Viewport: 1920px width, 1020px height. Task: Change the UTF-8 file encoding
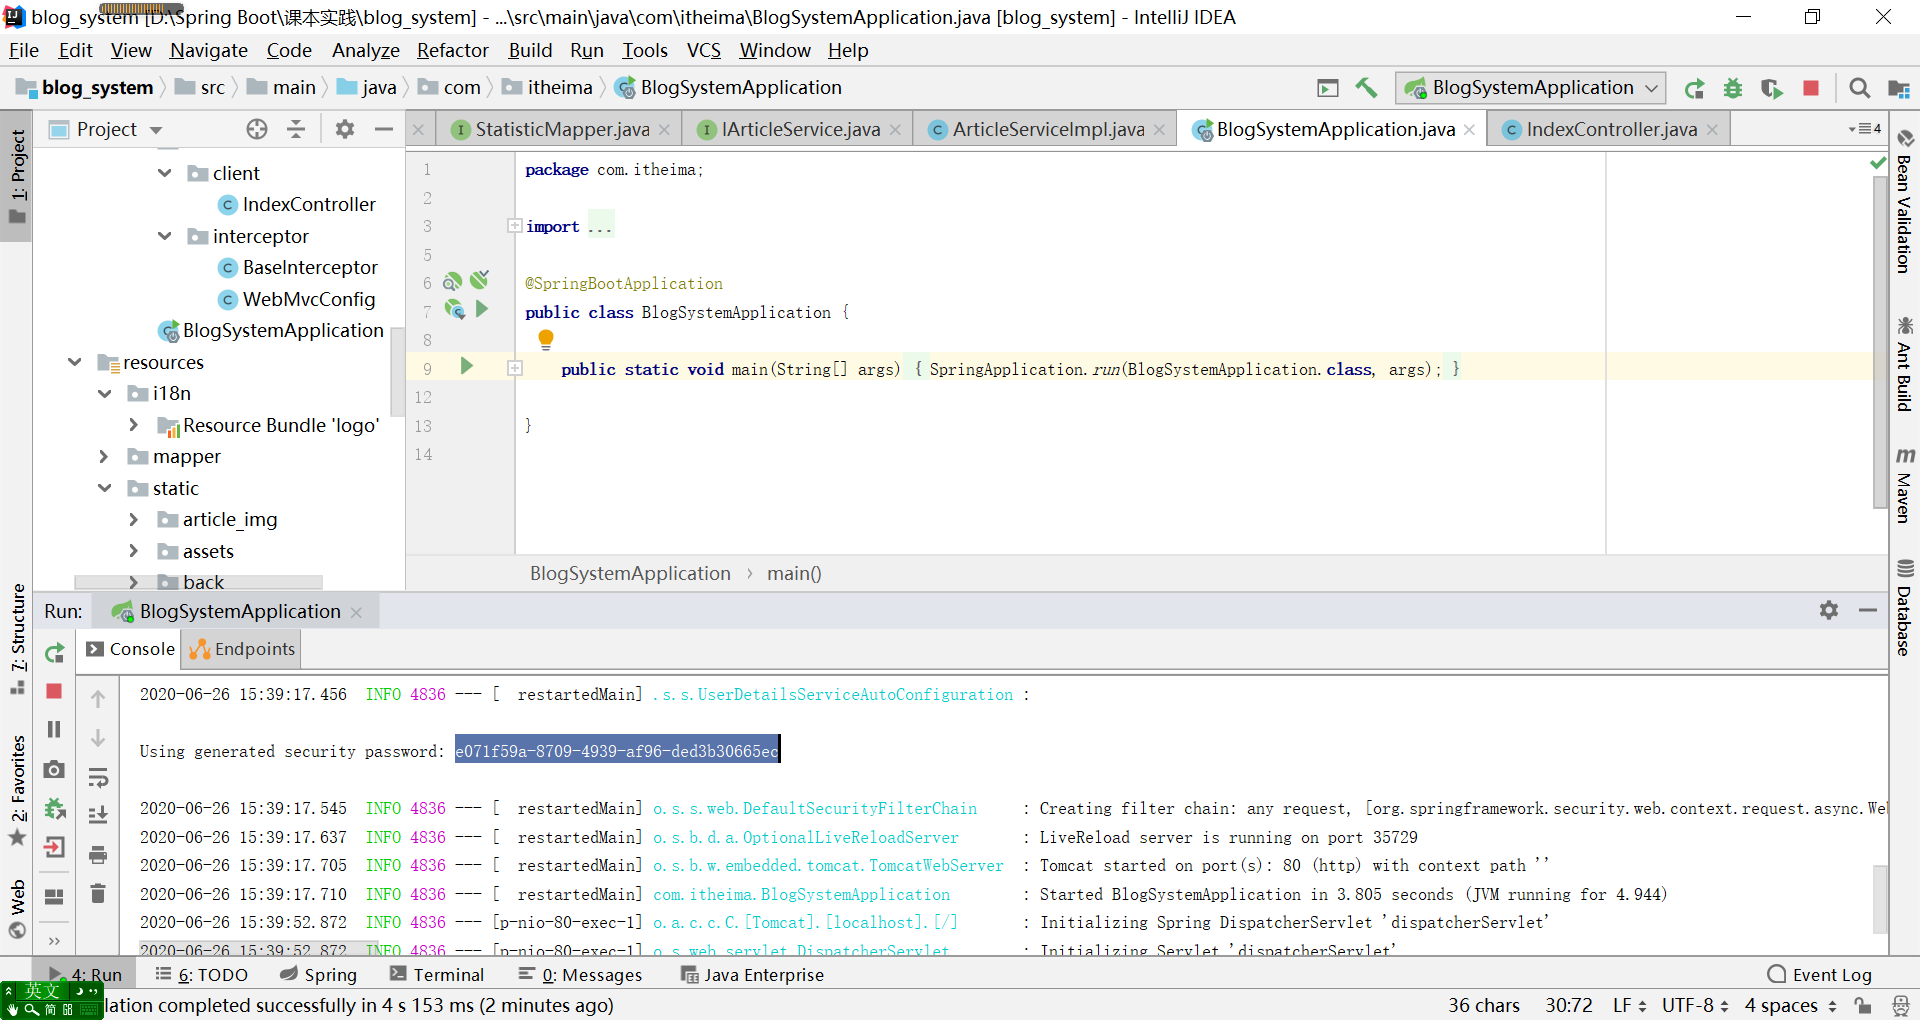coord(1695,1005)
